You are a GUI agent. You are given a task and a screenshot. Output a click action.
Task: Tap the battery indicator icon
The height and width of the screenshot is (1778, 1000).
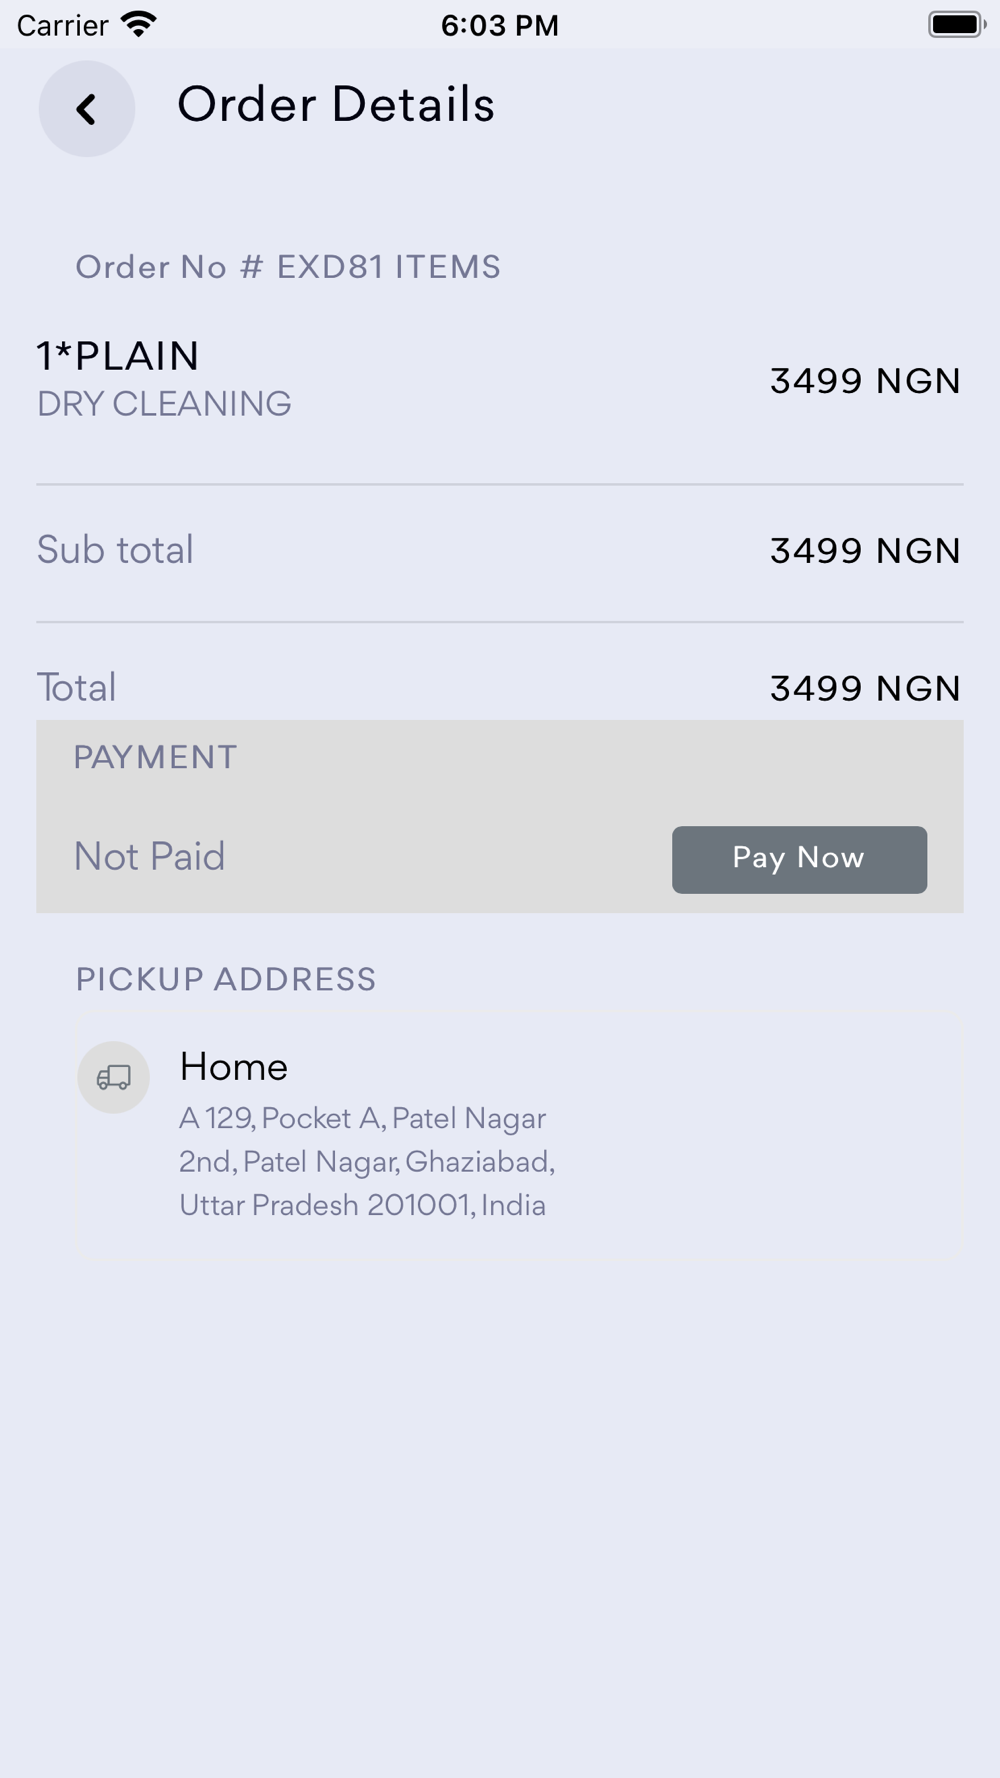point(956,24)
